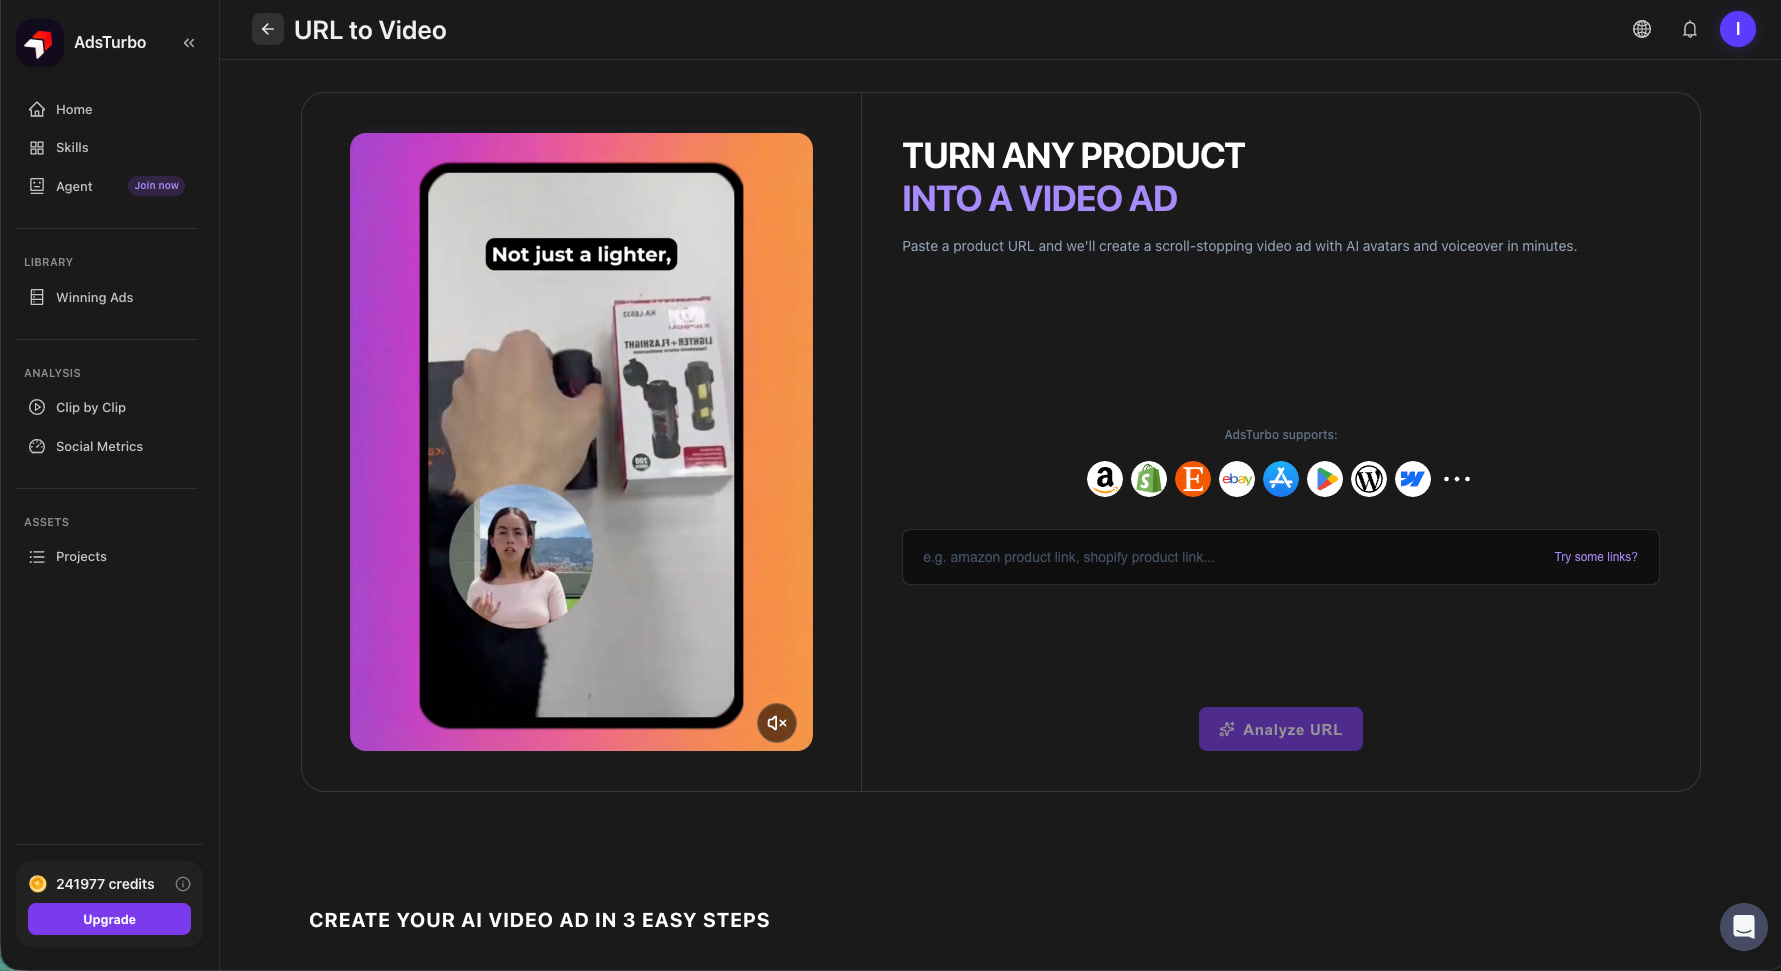Screen dimensions: 1781x971
Task: Select the Shopify platform icon
Action: [1148, 479]
